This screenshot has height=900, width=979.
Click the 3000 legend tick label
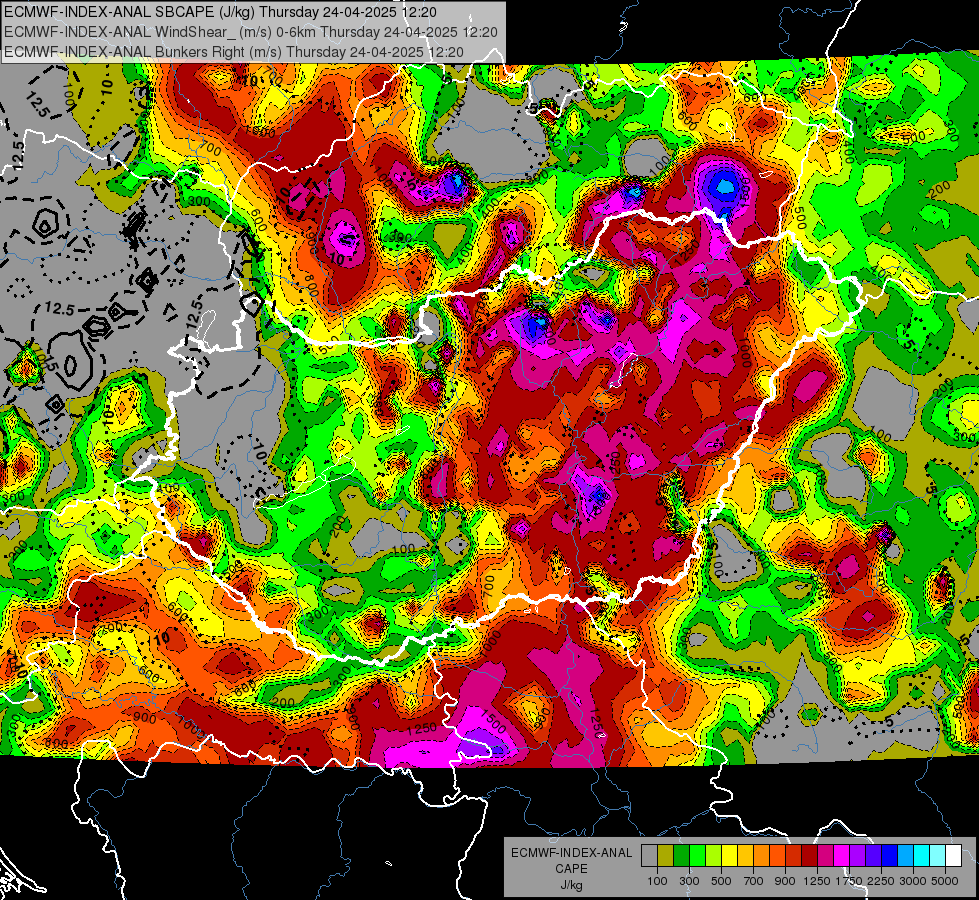(913, 881)
